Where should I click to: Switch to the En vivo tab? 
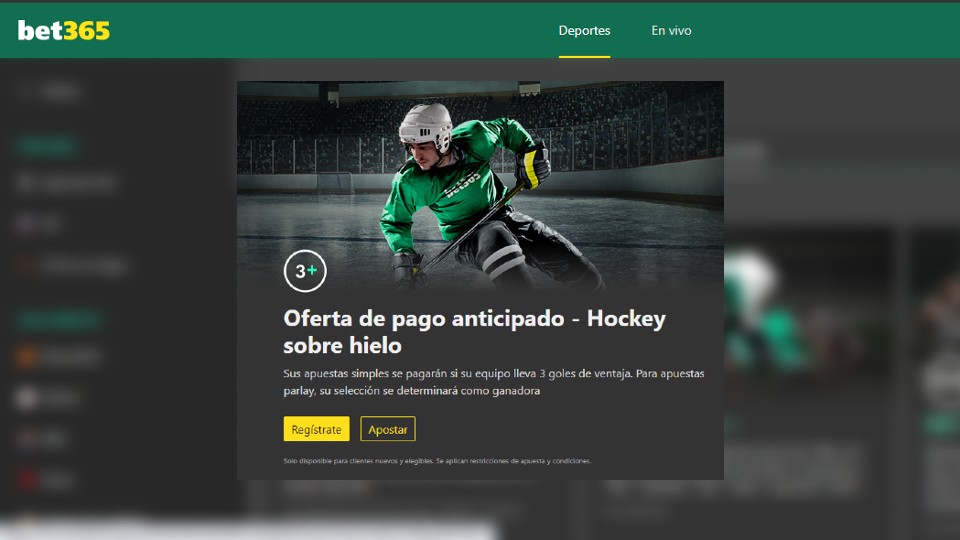point(671,31)
